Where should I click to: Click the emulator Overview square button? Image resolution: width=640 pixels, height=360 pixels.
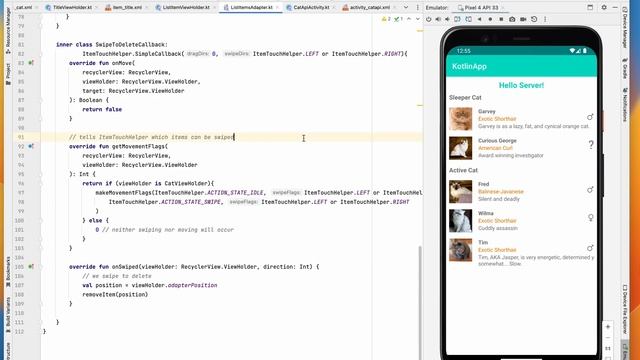(x=501, y=19)
